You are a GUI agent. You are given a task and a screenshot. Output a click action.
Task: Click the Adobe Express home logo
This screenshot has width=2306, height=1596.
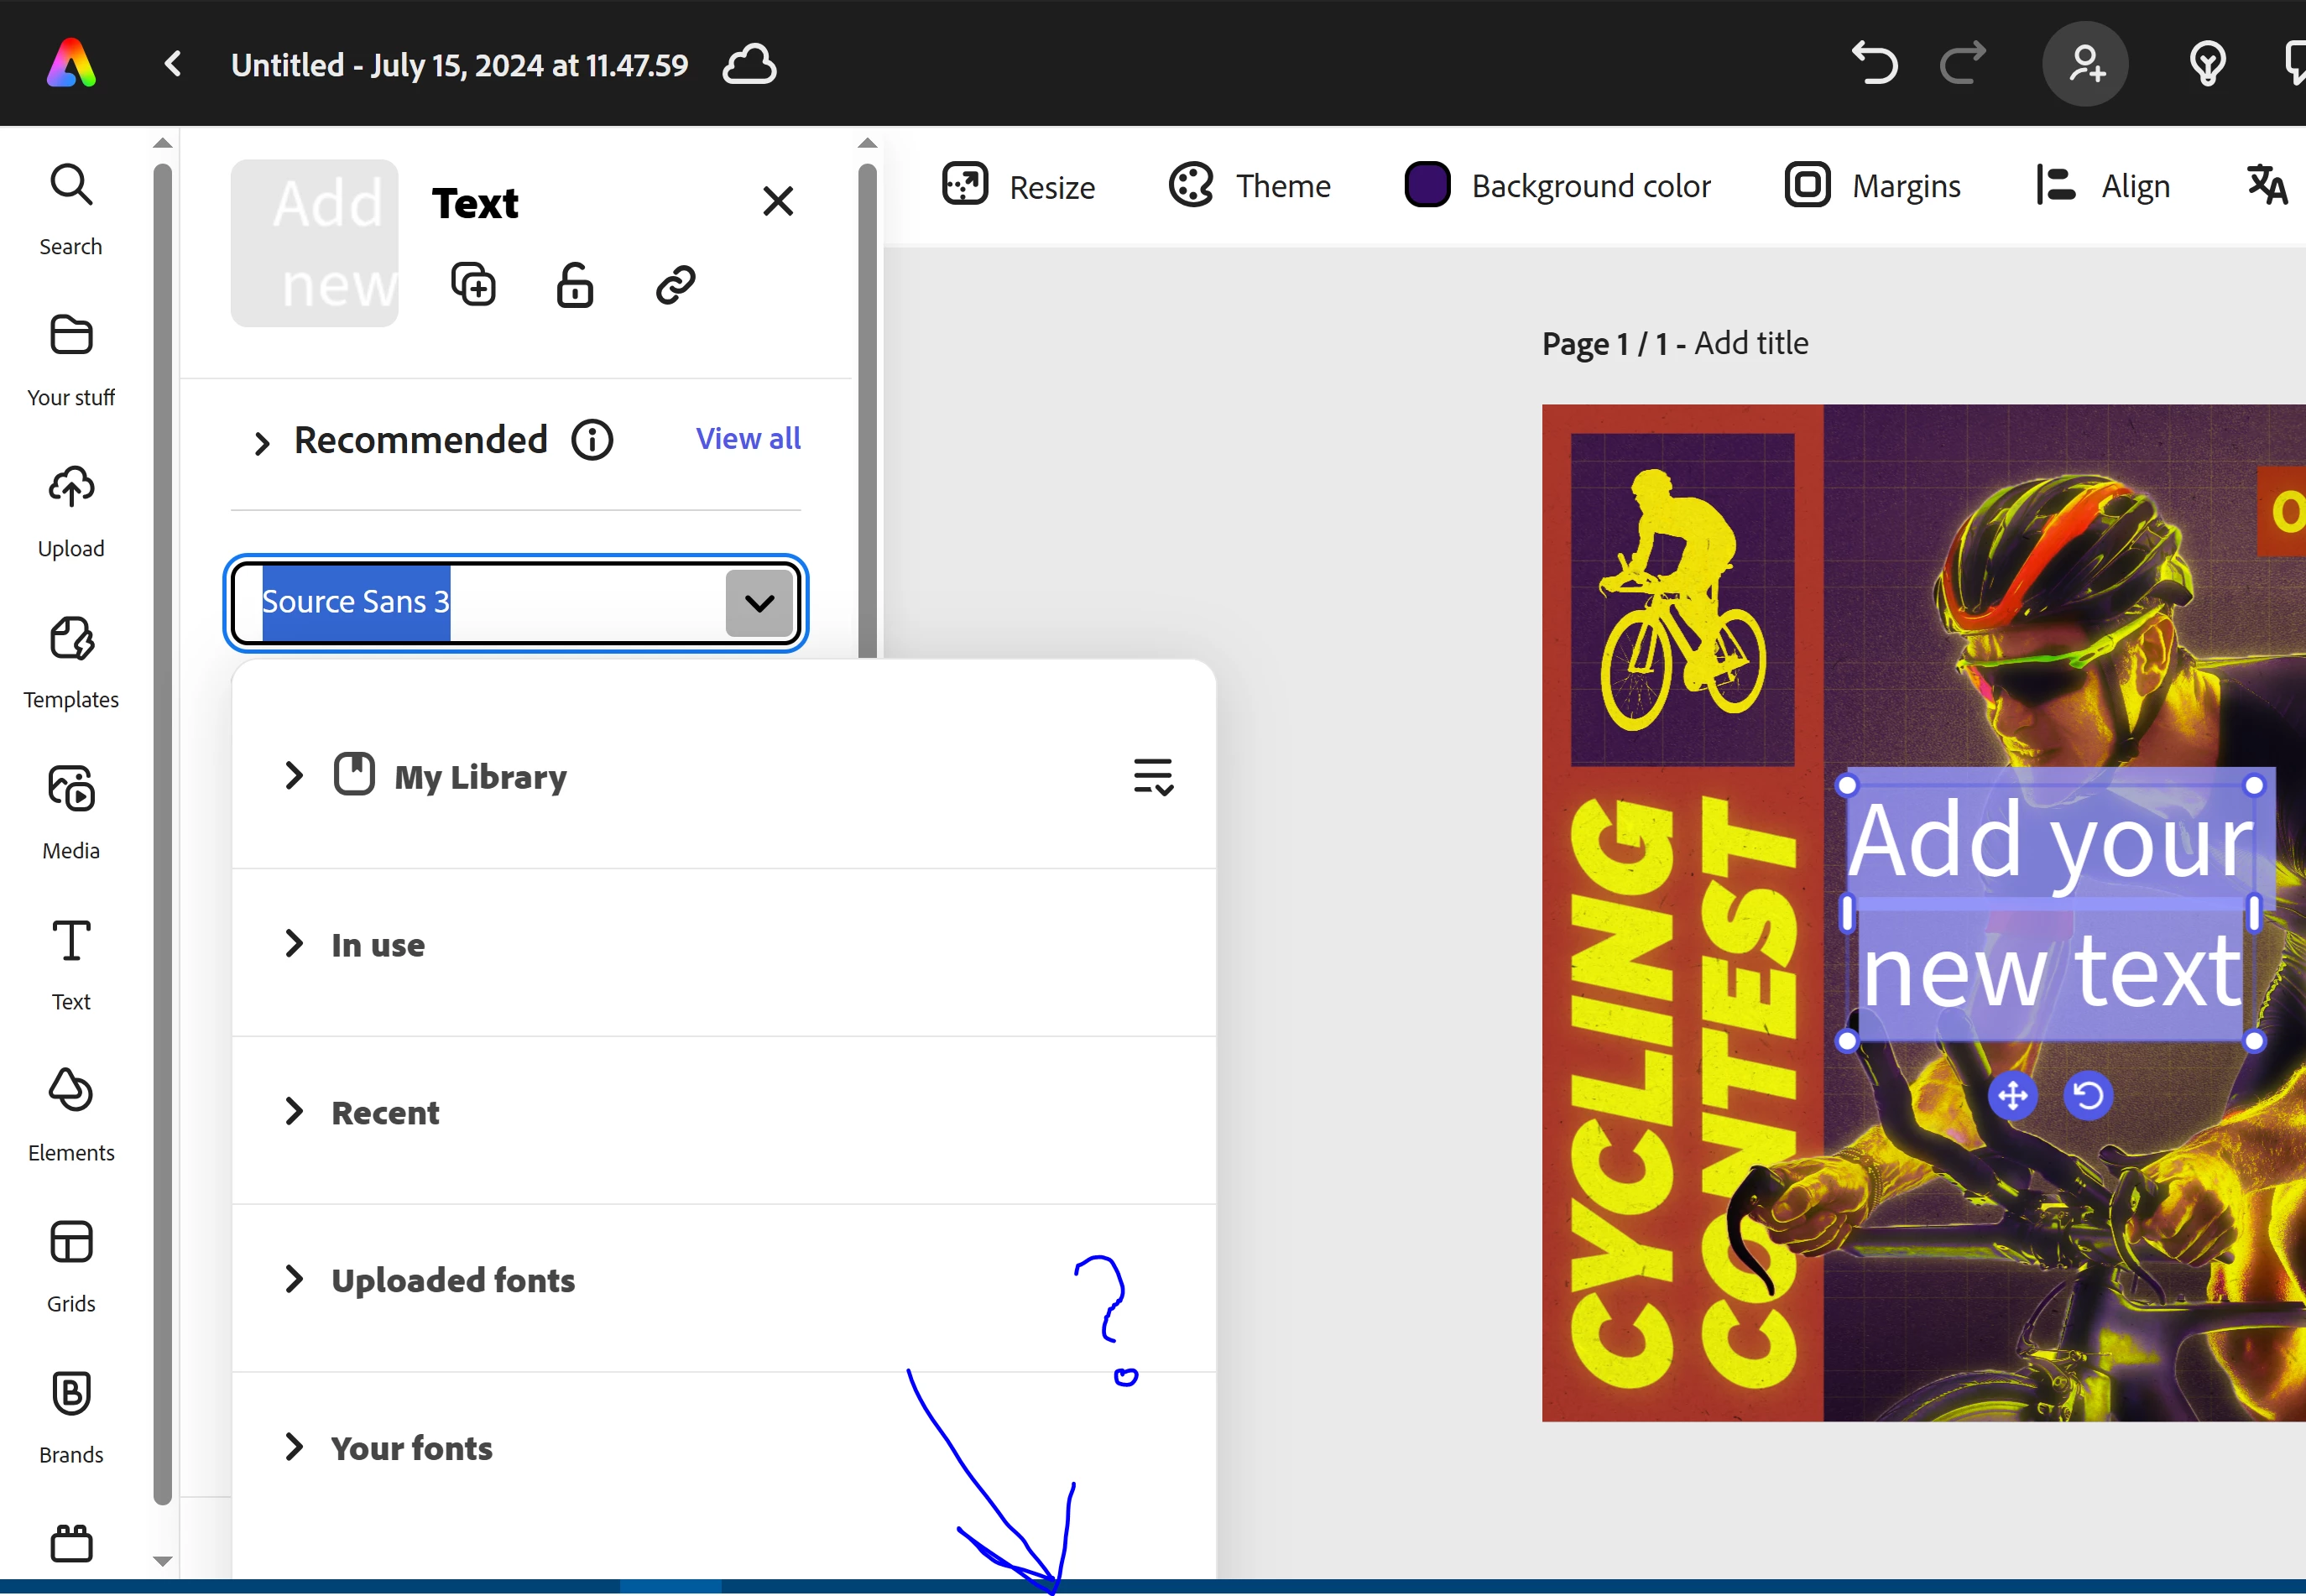click(71, 64)
